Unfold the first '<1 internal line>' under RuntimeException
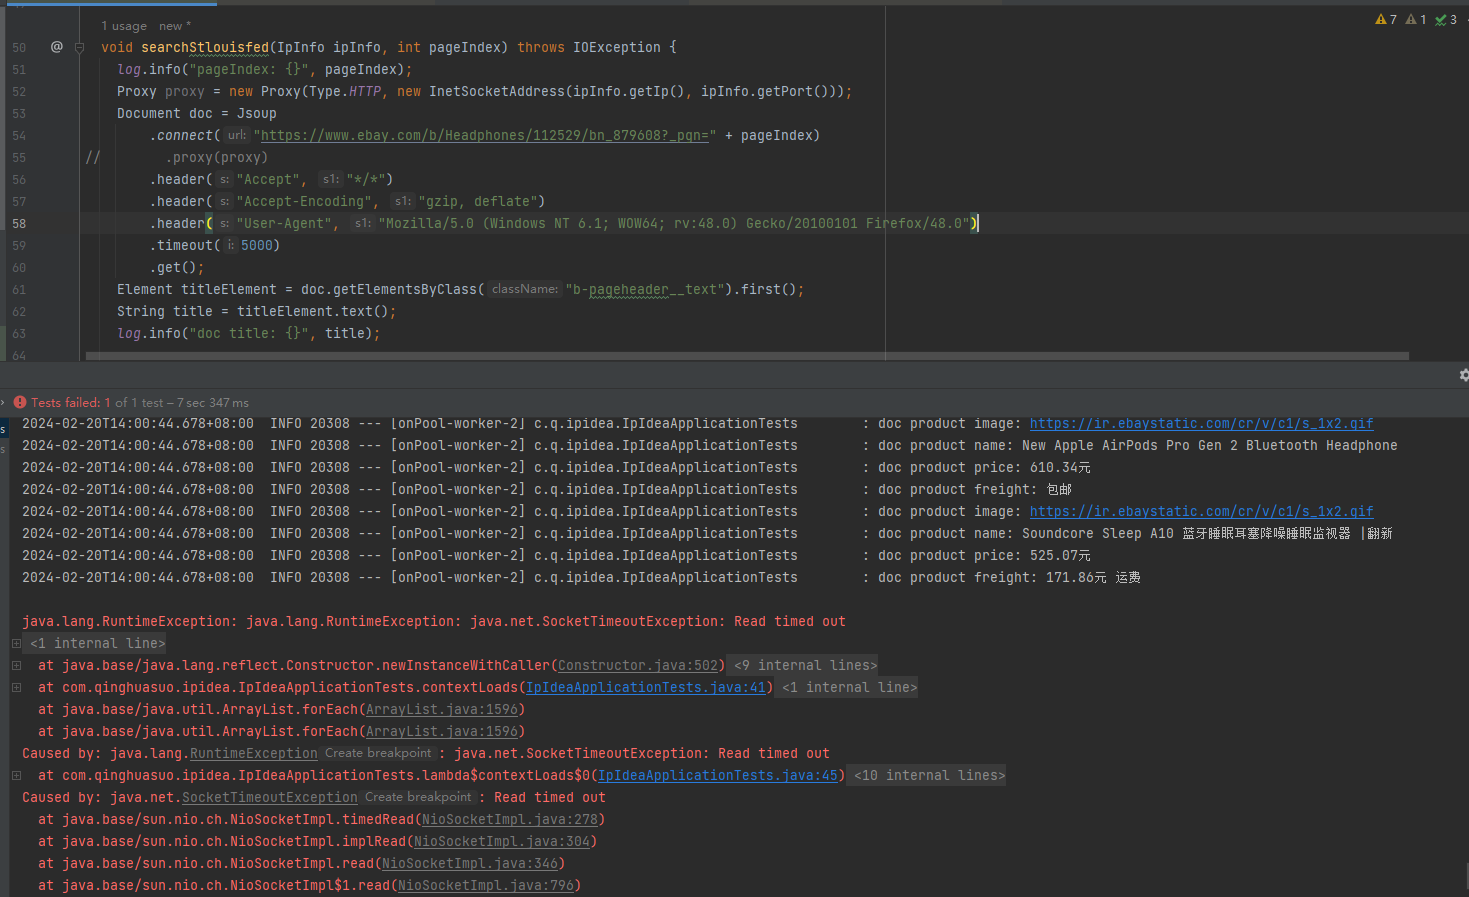Screen dimensions: 1469x897 point(97,643)
